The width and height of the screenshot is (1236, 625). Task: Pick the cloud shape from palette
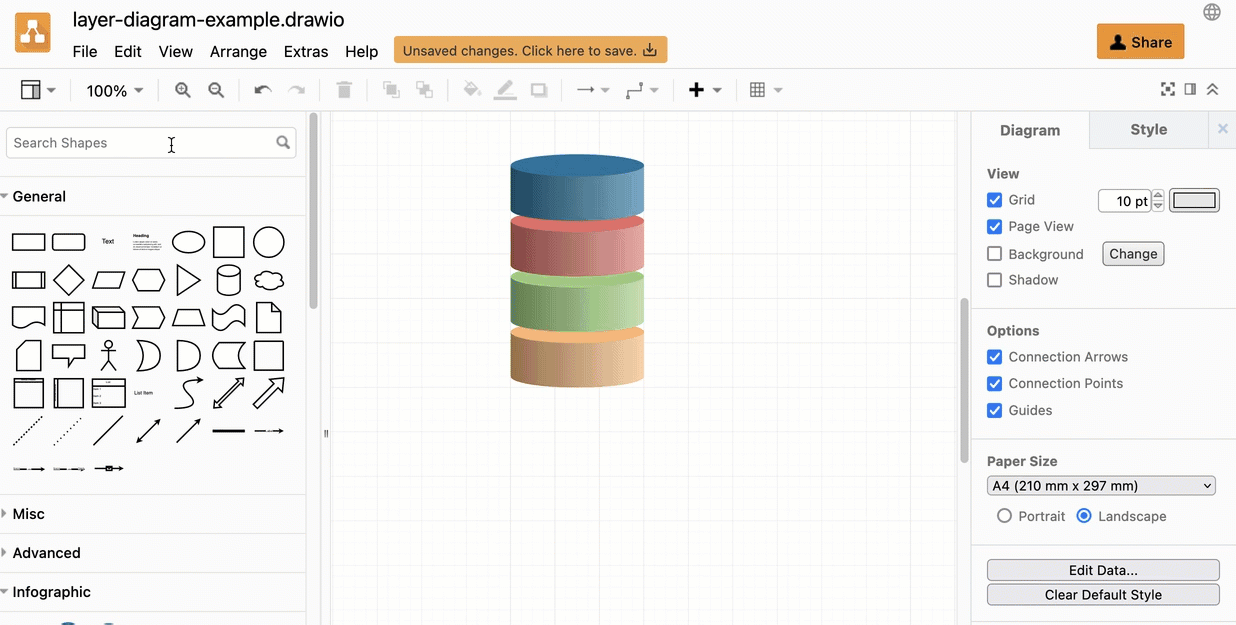(269, 280)
